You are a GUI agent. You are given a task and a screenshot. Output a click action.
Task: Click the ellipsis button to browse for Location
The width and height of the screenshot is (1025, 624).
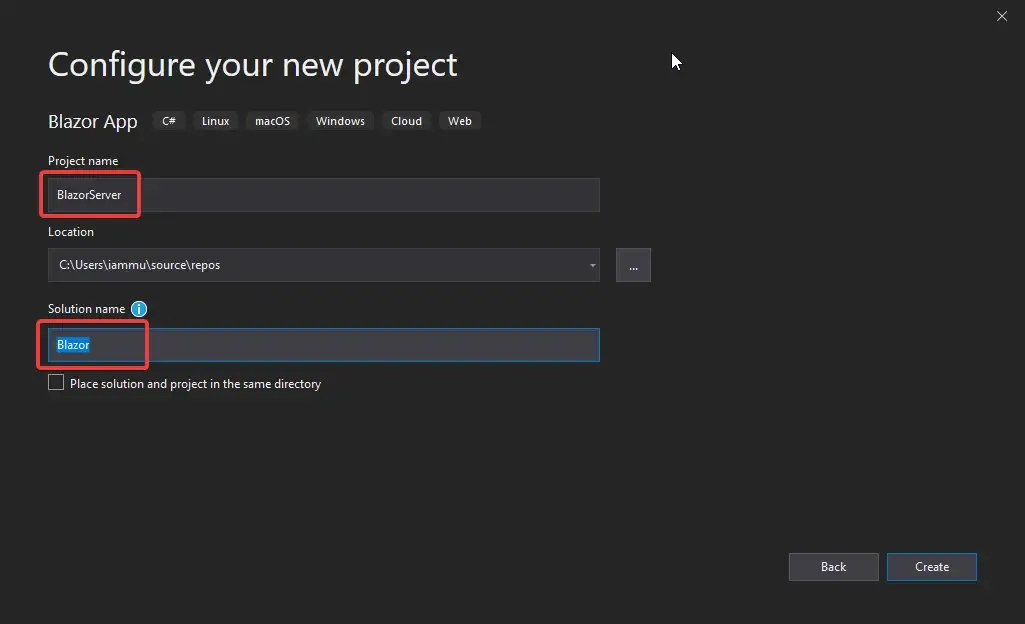click(633, 265)
